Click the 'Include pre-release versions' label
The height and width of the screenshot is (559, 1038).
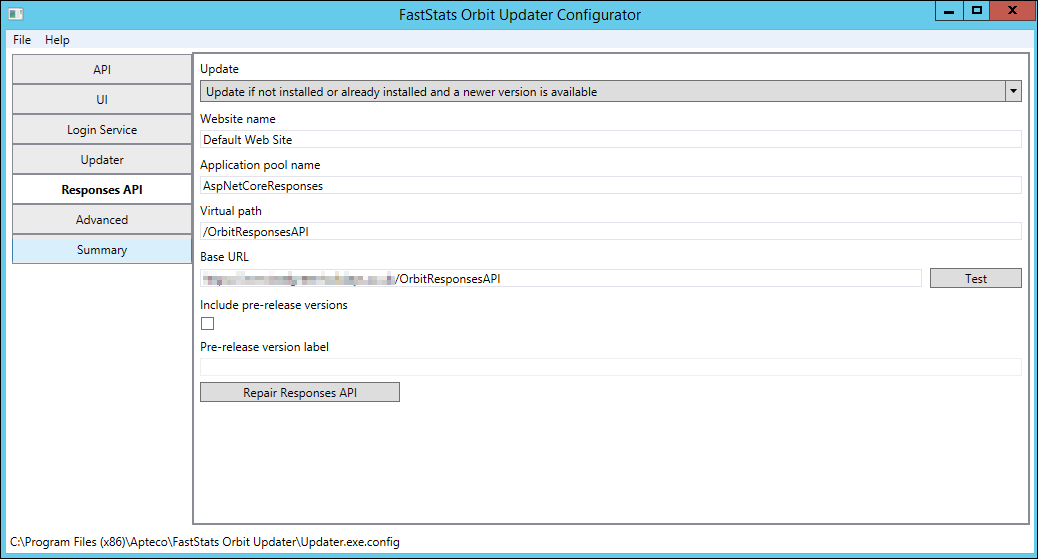point(273,305)
